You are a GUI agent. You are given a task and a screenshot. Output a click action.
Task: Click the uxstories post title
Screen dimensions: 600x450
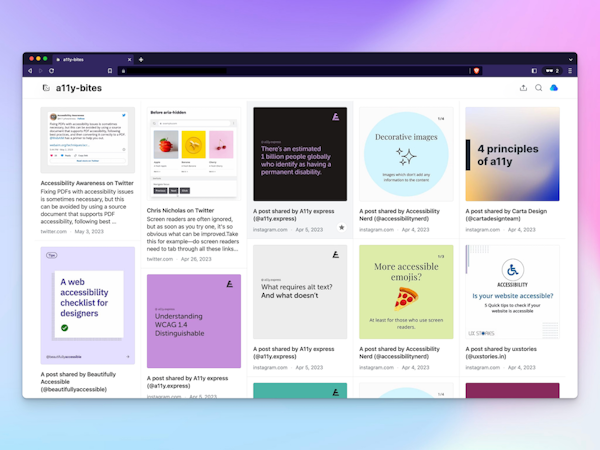point(501,352)
